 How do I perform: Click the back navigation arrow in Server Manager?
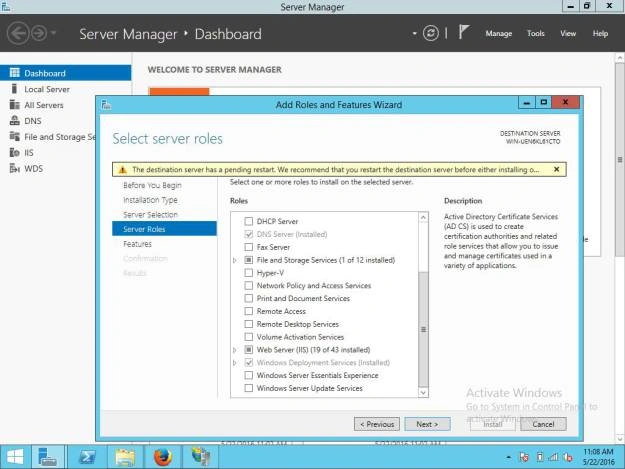click(18, 33)
